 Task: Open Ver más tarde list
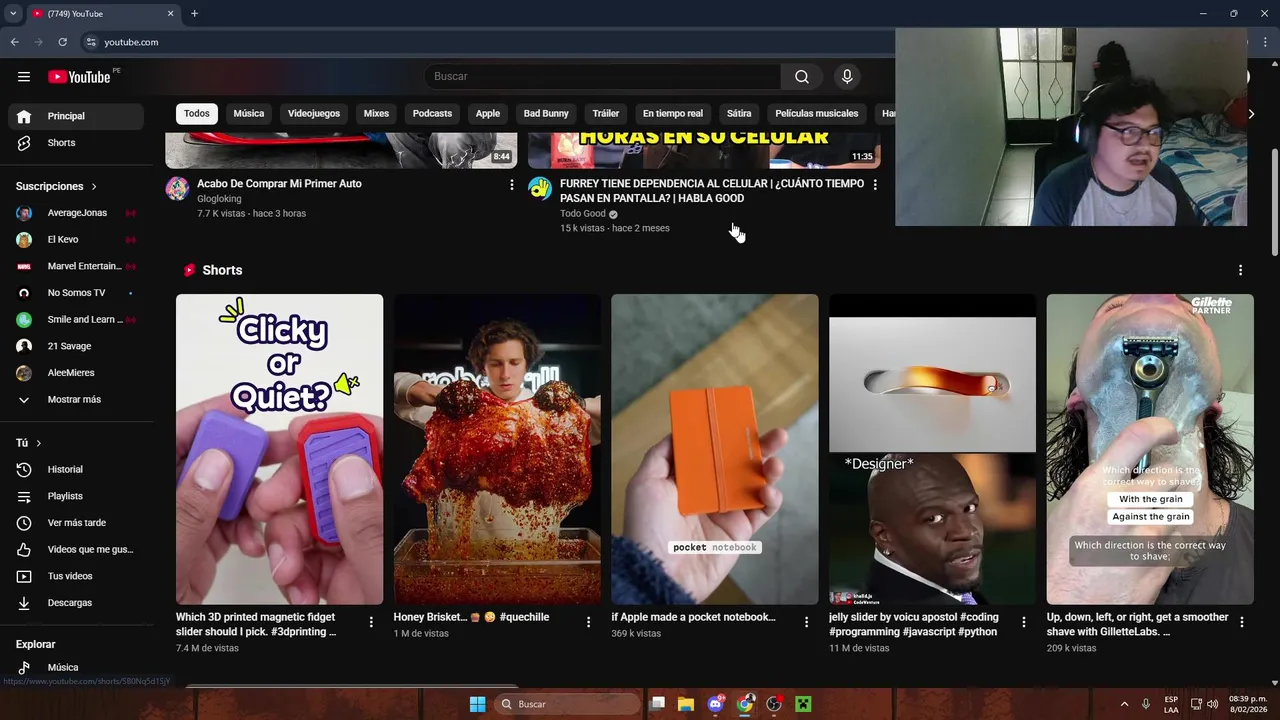[76, 523]
